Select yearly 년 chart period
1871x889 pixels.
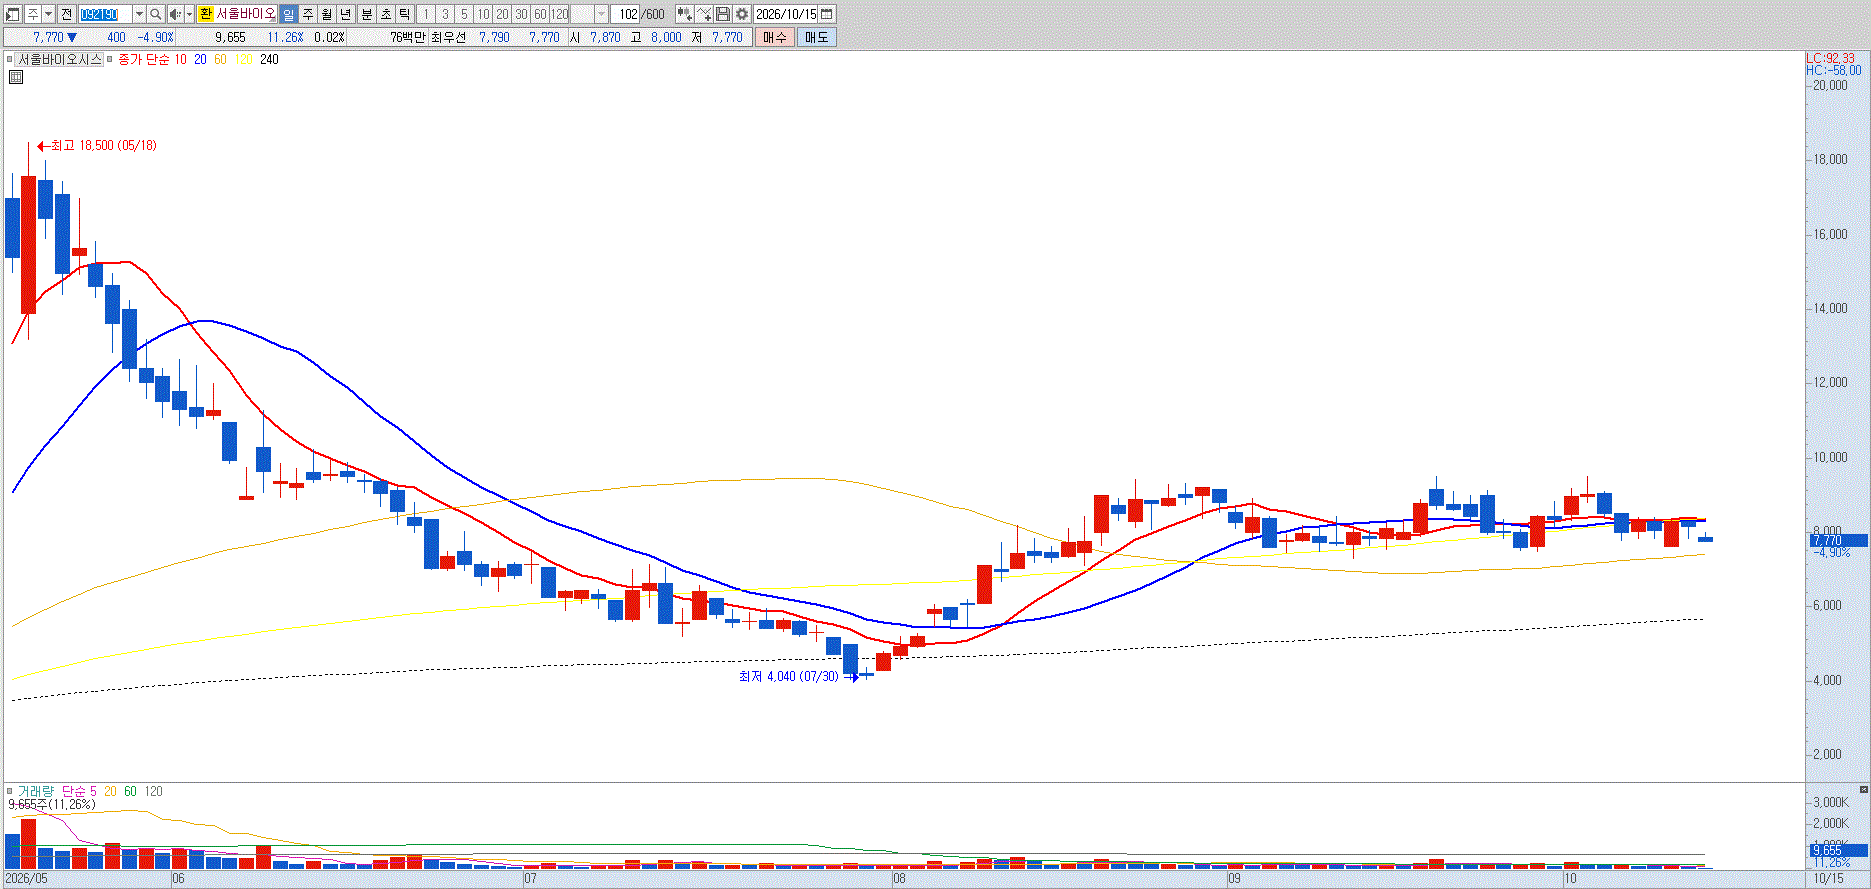[345, 14]
